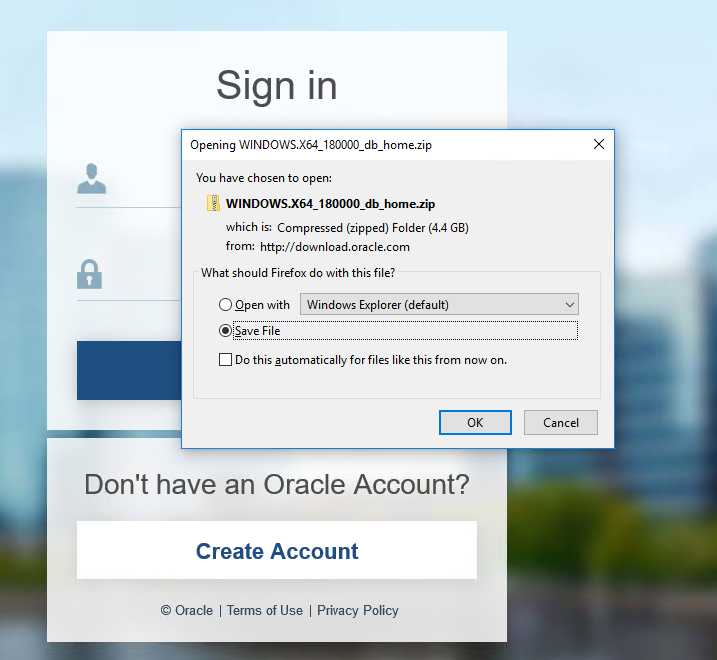The height and width of the screenshot is (660, 717).
Task: Select the Open with radio button
Action: pyautogui.click(x=225, y=305)
